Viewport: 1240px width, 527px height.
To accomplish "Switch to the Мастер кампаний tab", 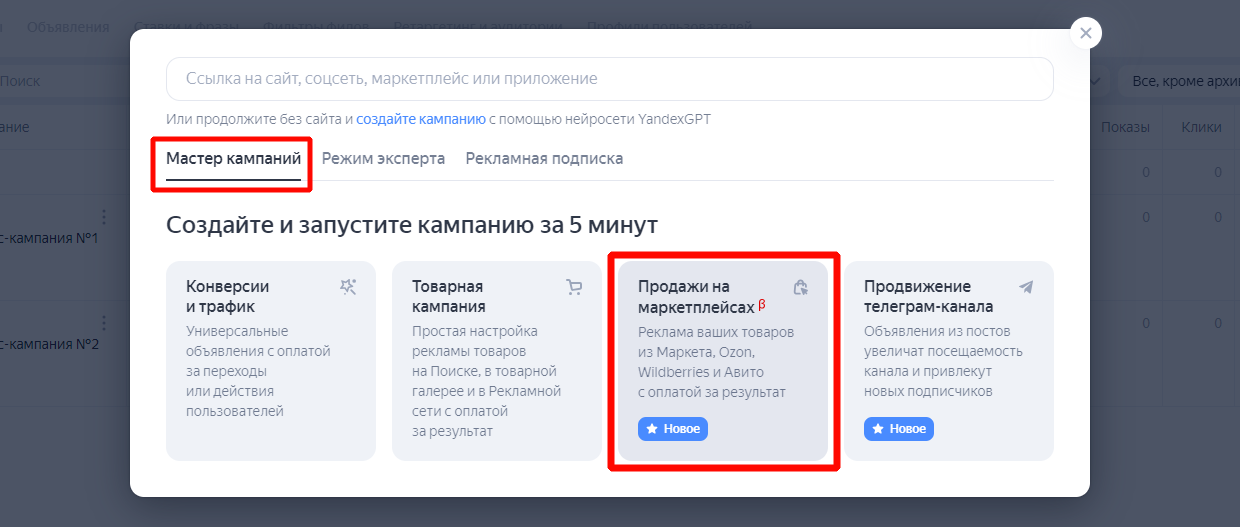I will click(x=233, y=158).
